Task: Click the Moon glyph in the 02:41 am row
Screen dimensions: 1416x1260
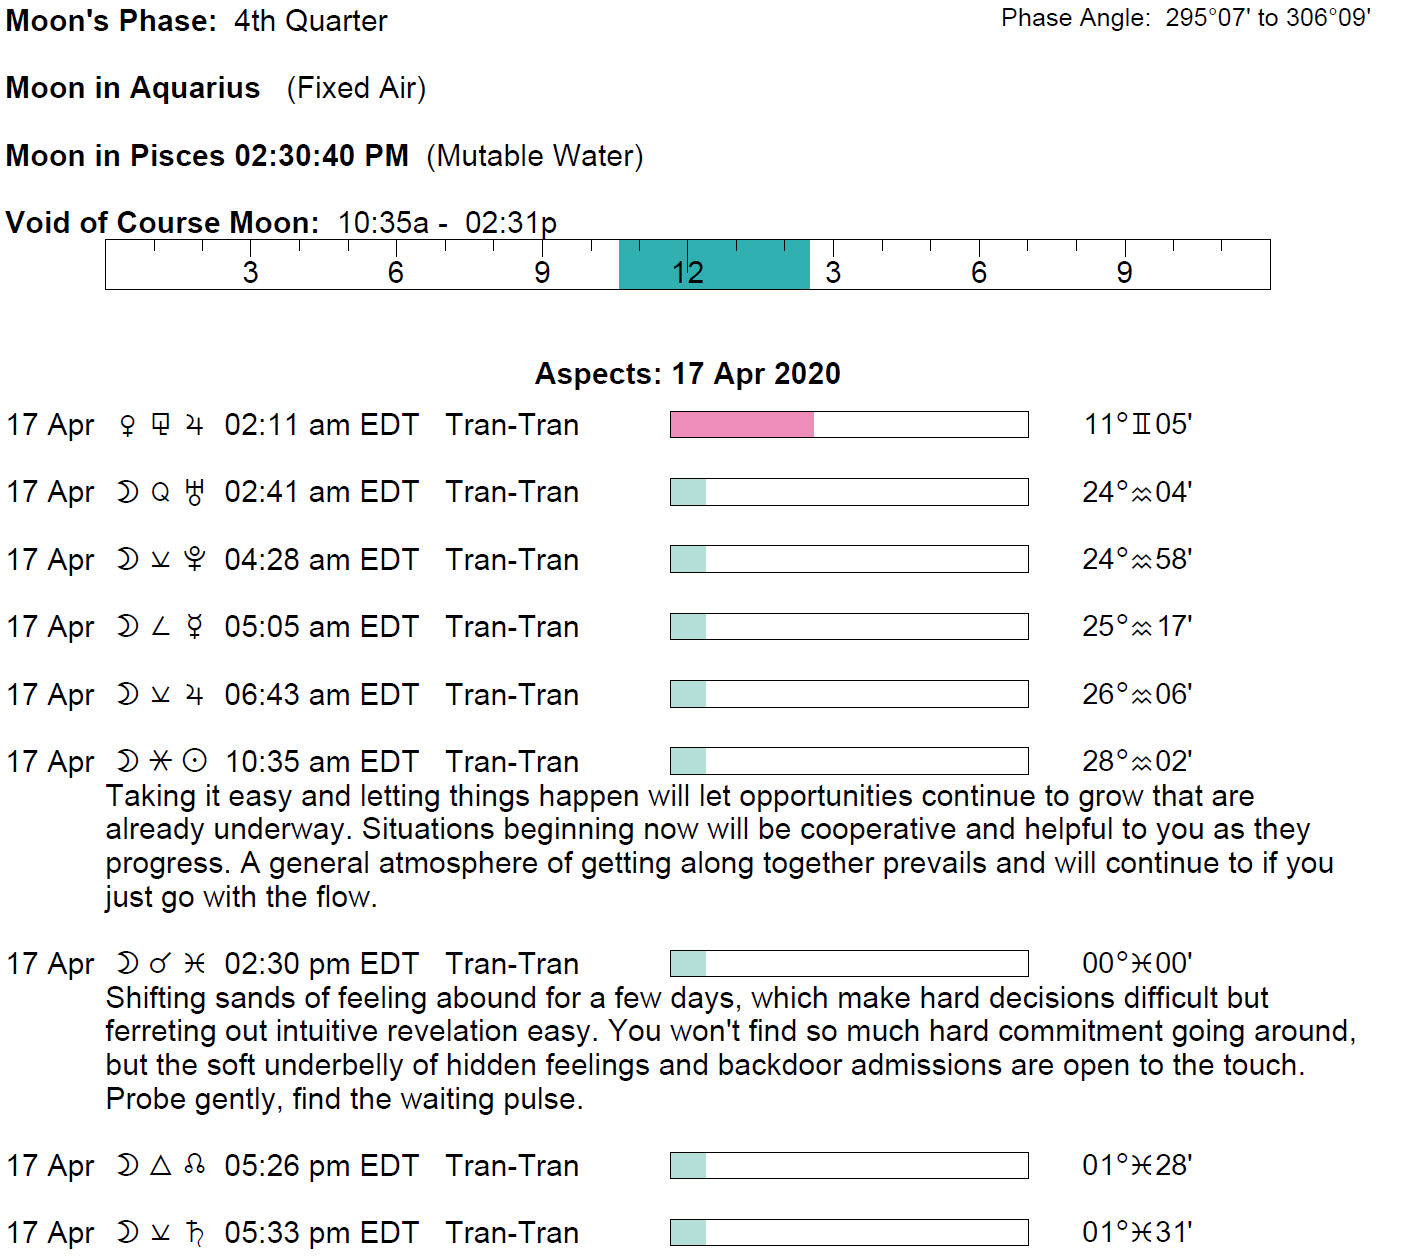Action: point(127,492)
